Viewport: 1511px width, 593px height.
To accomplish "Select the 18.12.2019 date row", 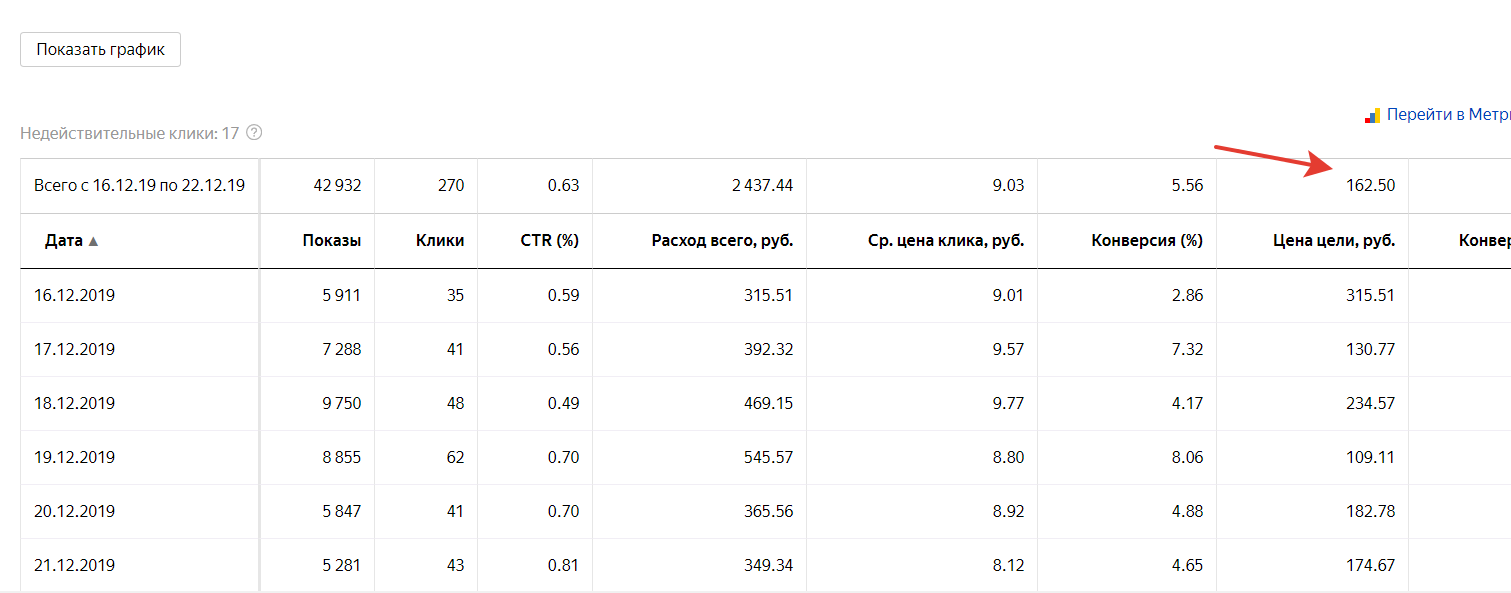I will click(75, 404).
